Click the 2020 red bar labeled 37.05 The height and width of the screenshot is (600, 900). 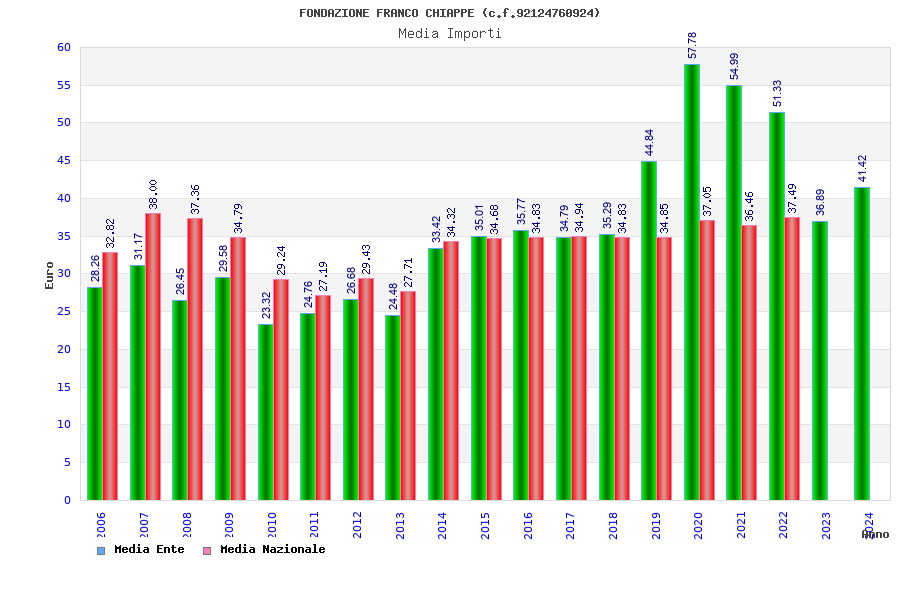tap(707, 360)
